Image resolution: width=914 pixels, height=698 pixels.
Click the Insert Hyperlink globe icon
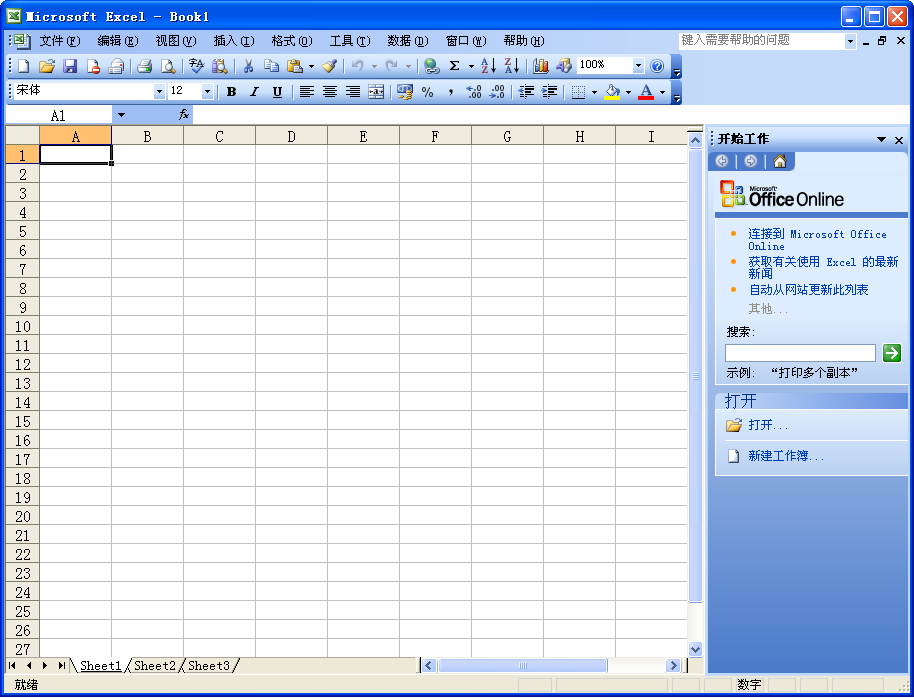click(431, 66)
